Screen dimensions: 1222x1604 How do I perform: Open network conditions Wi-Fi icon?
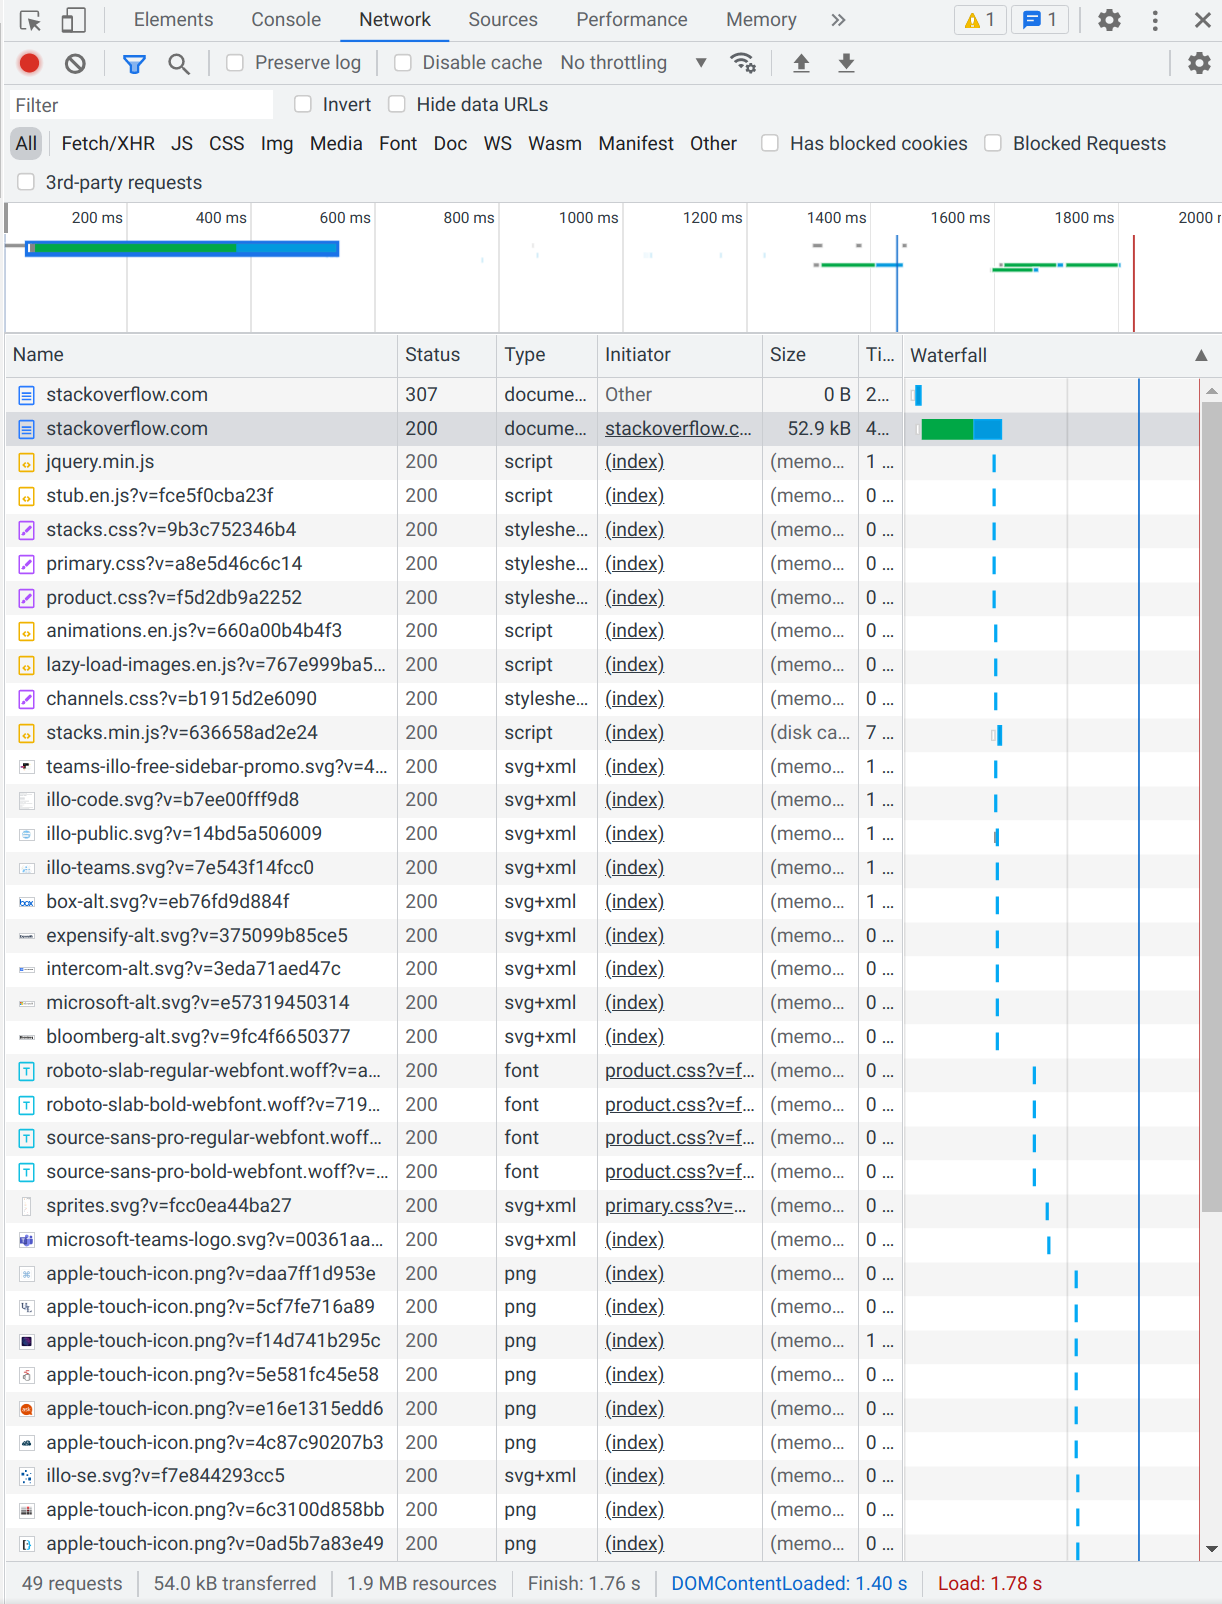pos(743,63)
